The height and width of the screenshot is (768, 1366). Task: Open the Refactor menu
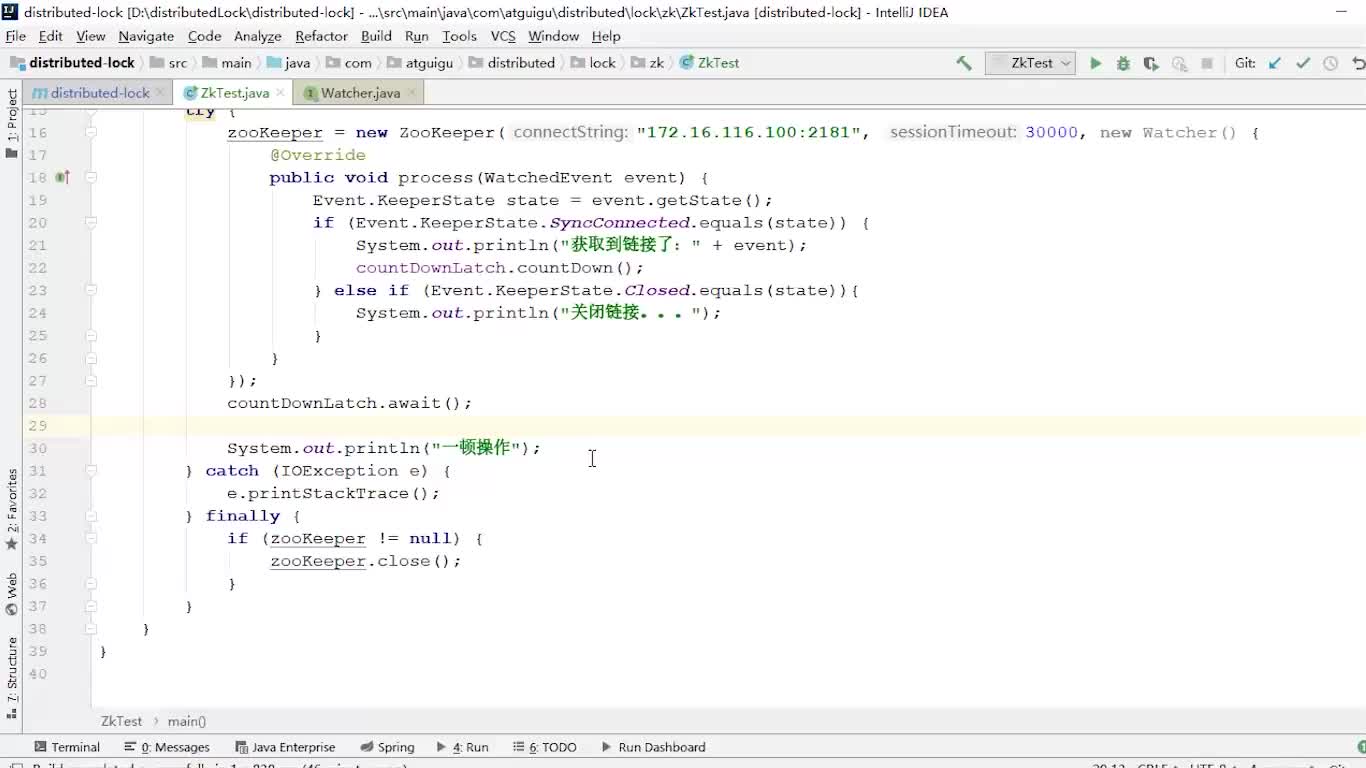coord(321,36)
